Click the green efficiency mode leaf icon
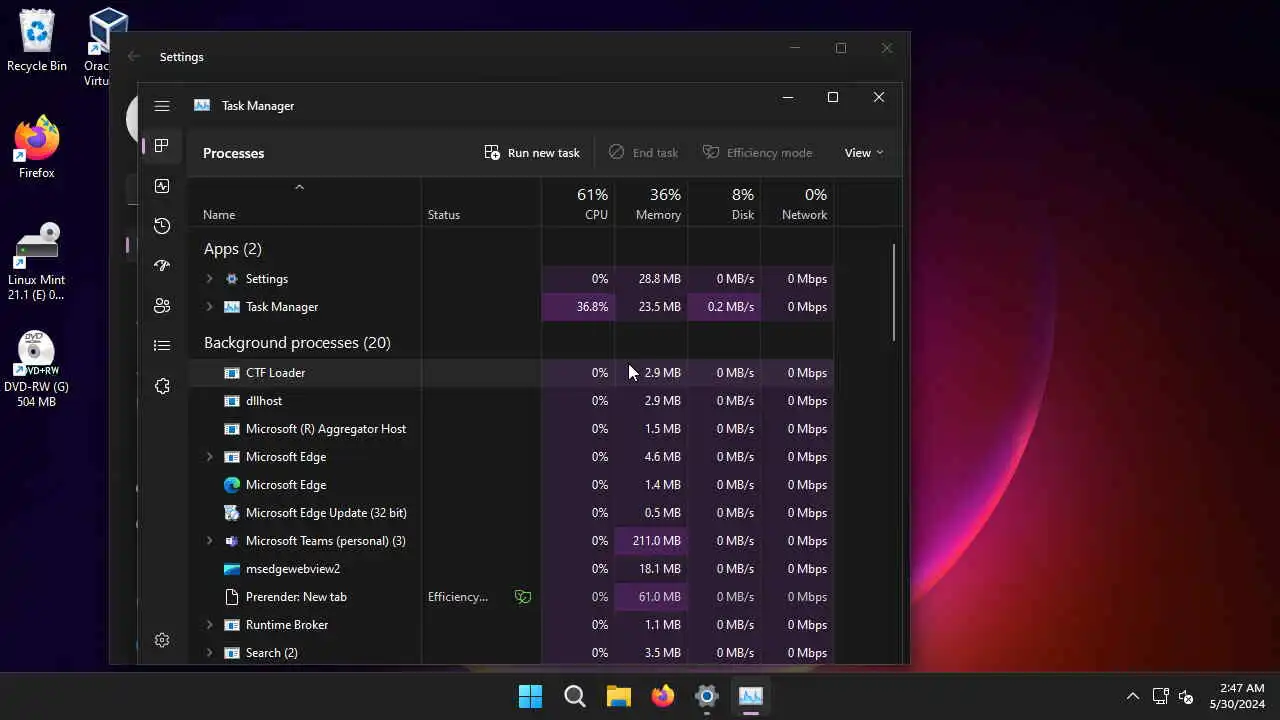The height and width of the screenshot is (720, 1280). [x=522, y=597]
